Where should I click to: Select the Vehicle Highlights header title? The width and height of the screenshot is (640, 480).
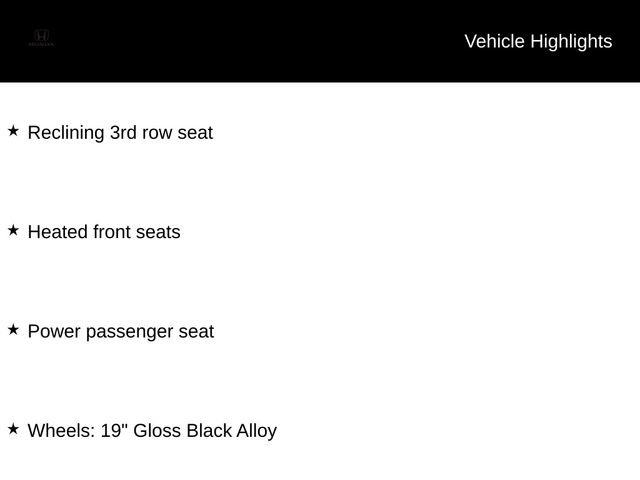click(x=538, y=41)
